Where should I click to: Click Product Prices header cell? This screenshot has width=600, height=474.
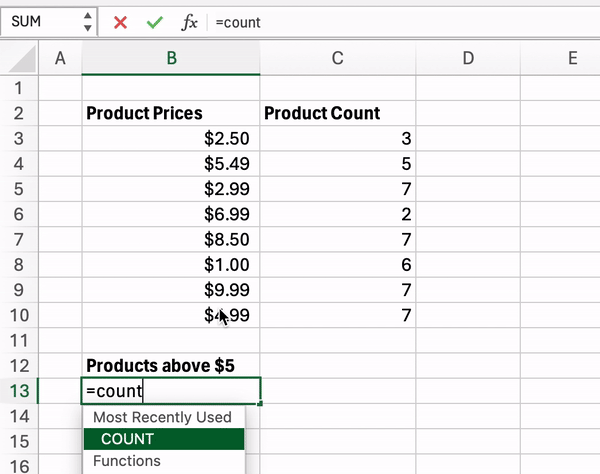(171, 113)
